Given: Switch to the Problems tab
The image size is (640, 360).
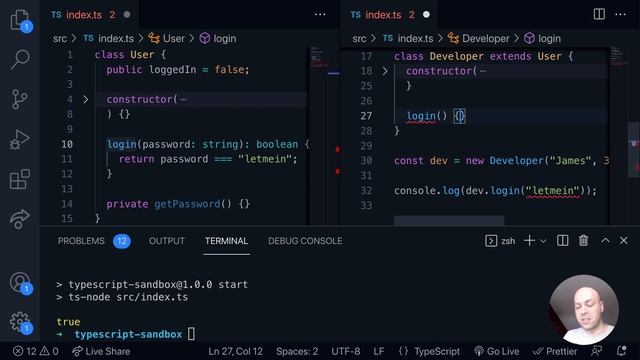Looking at the screenshot, I should [94, 241].
